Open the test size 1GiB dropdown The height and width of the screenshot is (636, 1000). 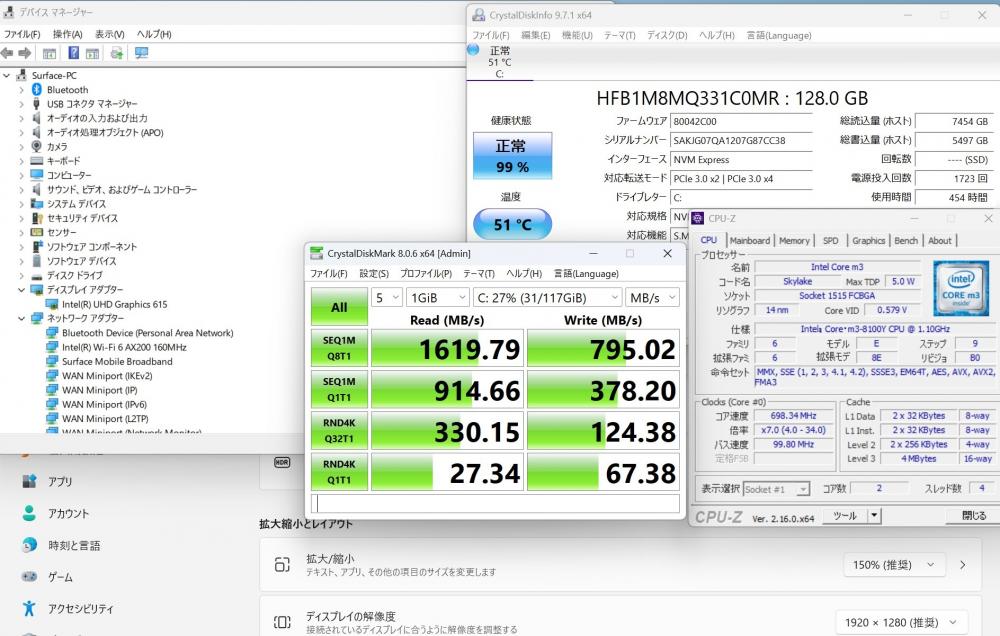pyautogui.click(x=437, y=297)
